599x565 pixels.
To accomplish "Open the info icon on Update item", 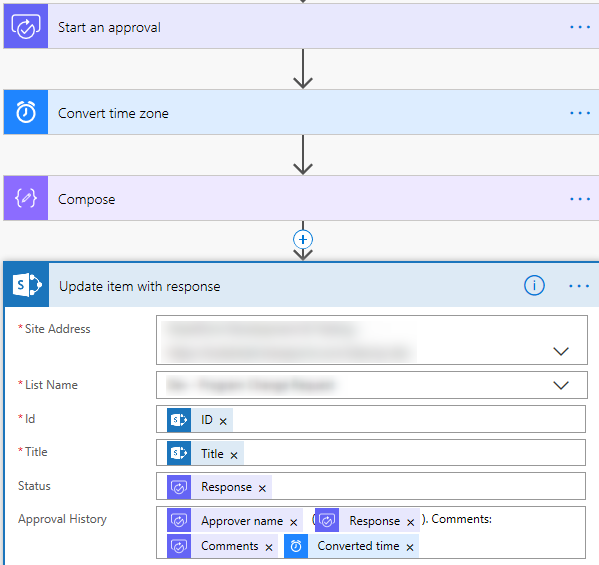I will 534,285.
